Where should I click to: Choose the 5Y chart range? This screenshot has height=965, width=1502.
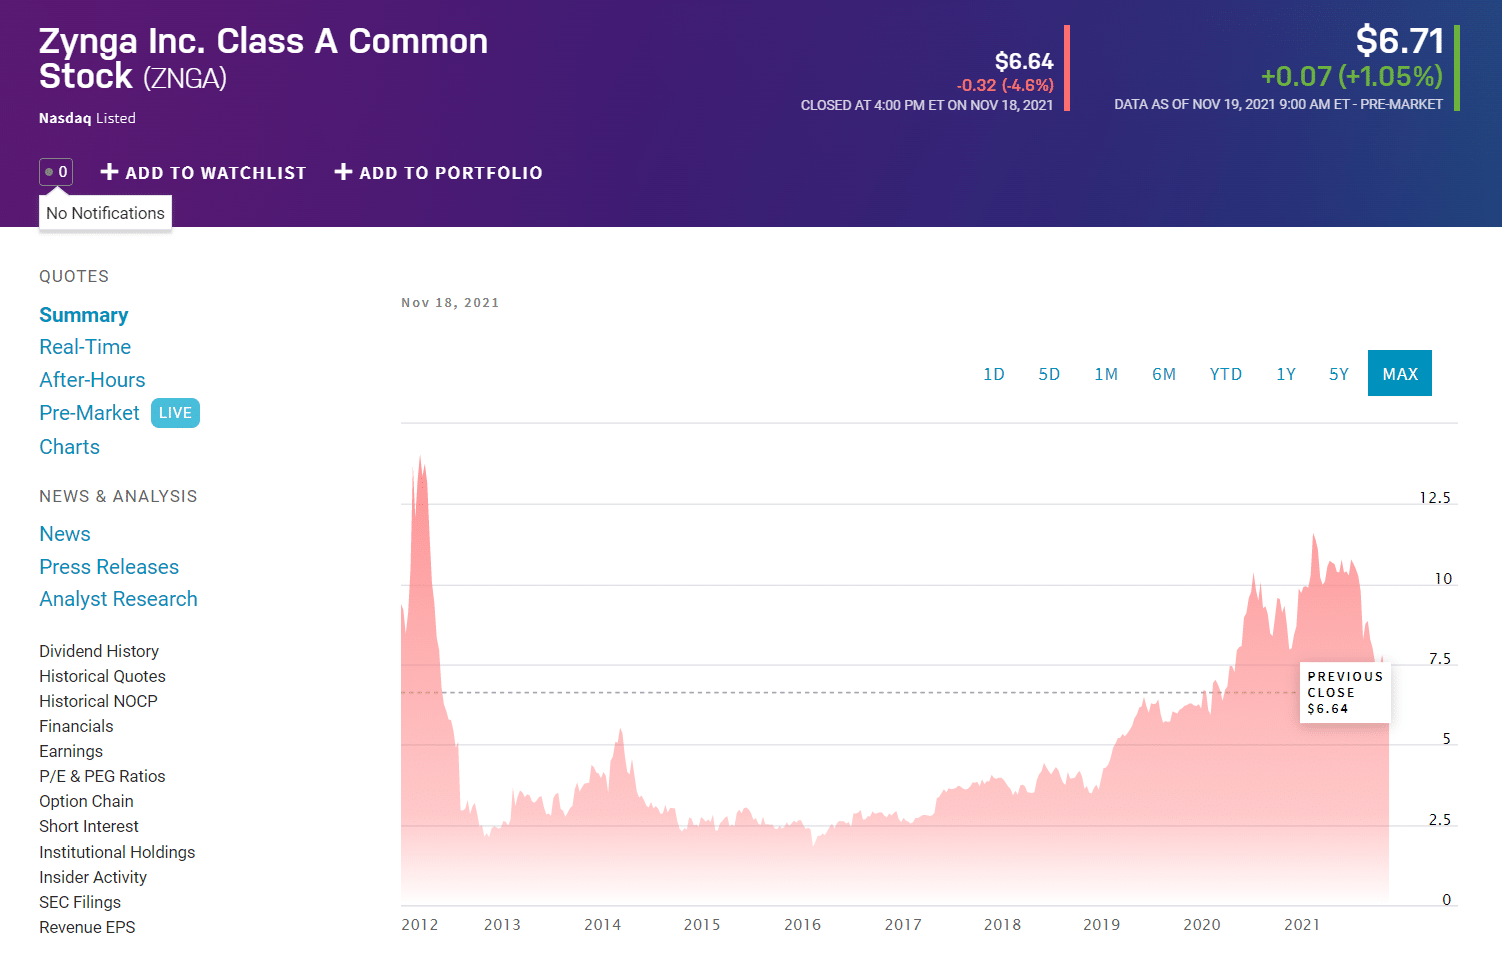point(1339,374)
